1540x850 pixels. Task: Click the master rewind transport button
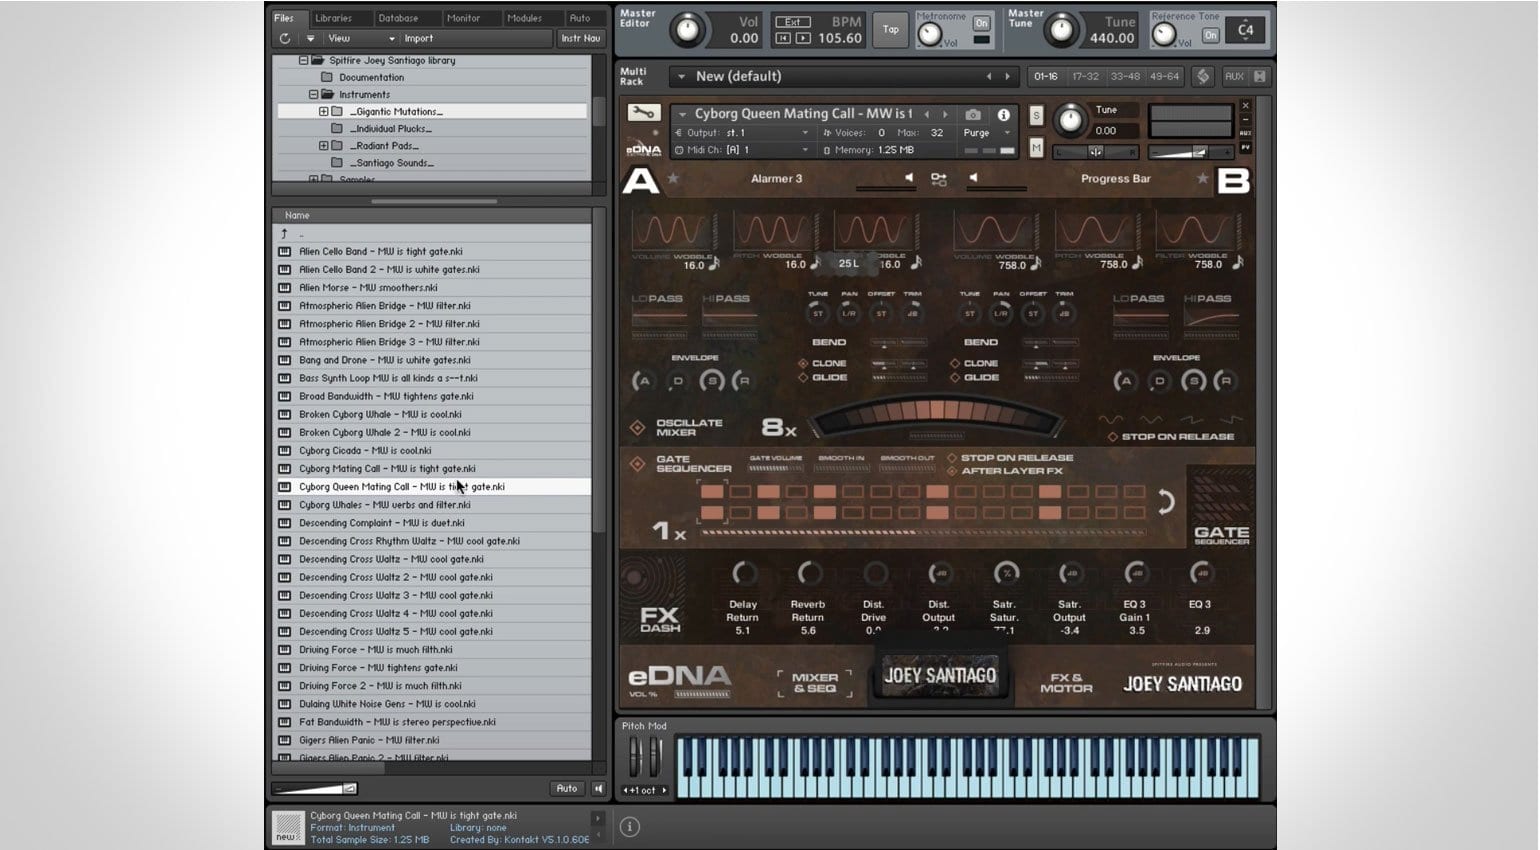click(784, 38)
